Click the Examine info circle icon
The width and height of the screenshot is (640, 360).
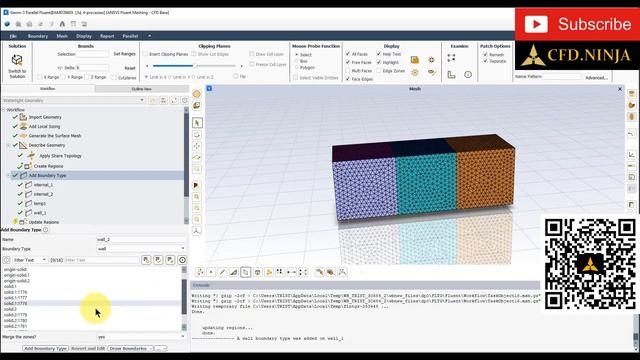[x=468, y=75]
